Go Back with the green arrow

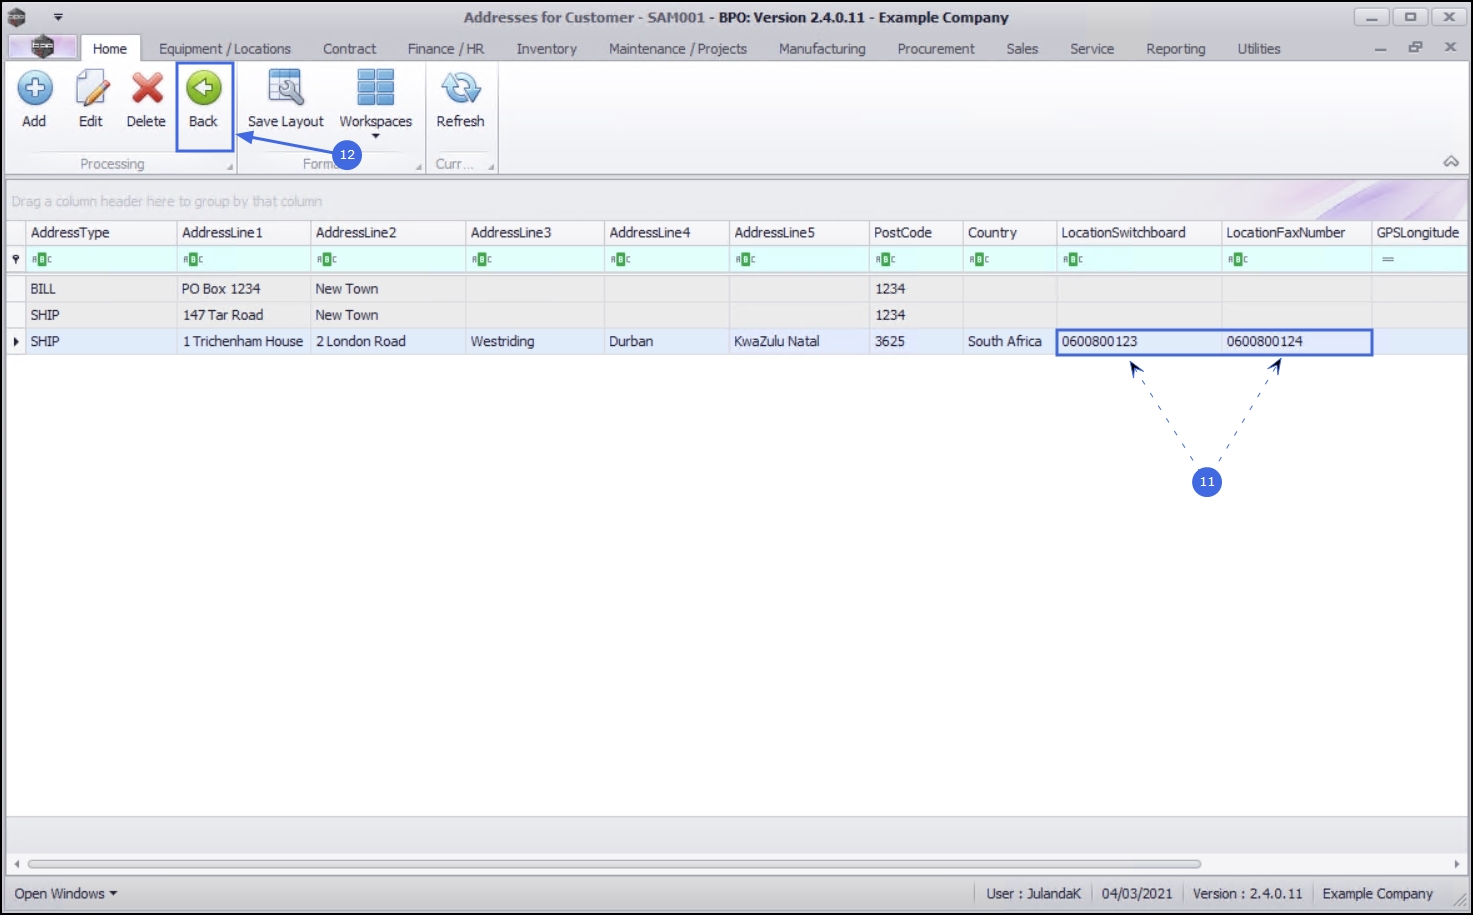coord(204,89)
